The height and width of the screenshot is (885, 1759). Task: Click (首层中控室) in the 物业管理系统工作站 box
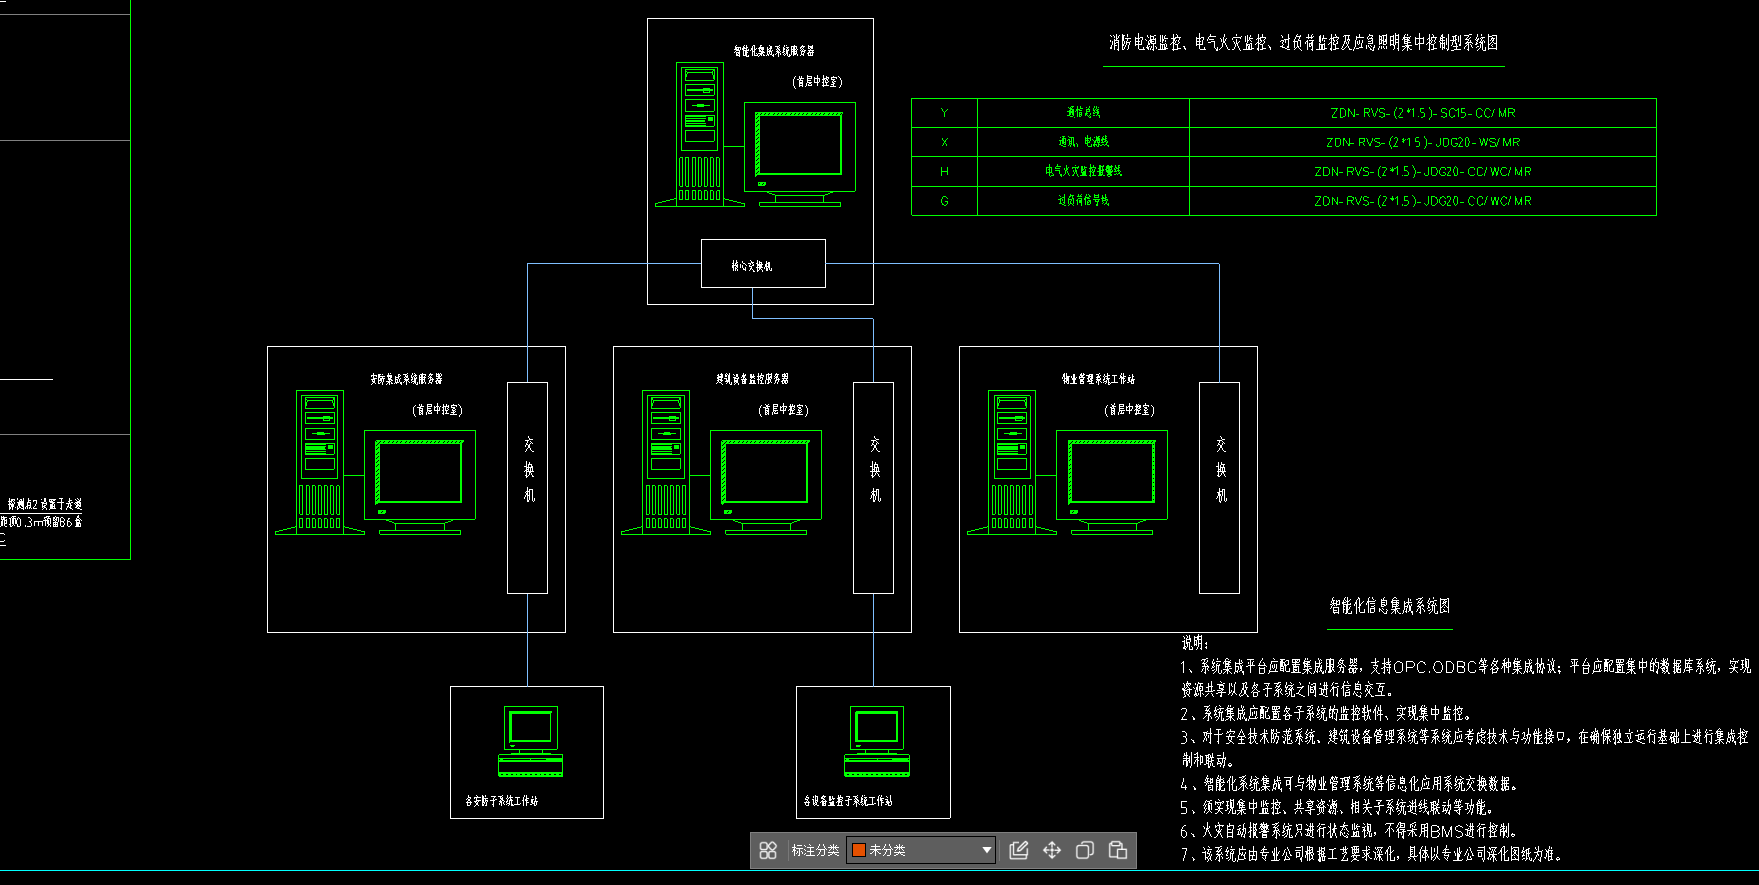[1129, 410]
